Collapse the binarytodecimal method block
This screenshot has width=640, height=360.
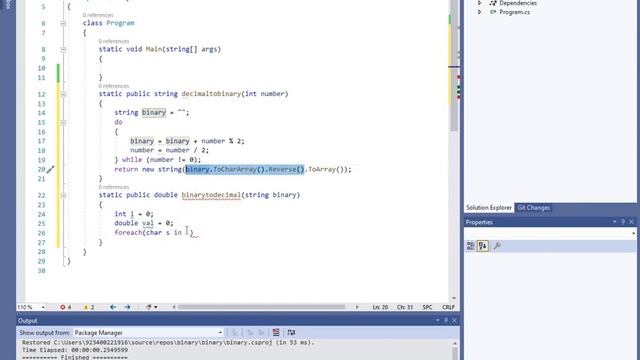[x=63, y=196]
